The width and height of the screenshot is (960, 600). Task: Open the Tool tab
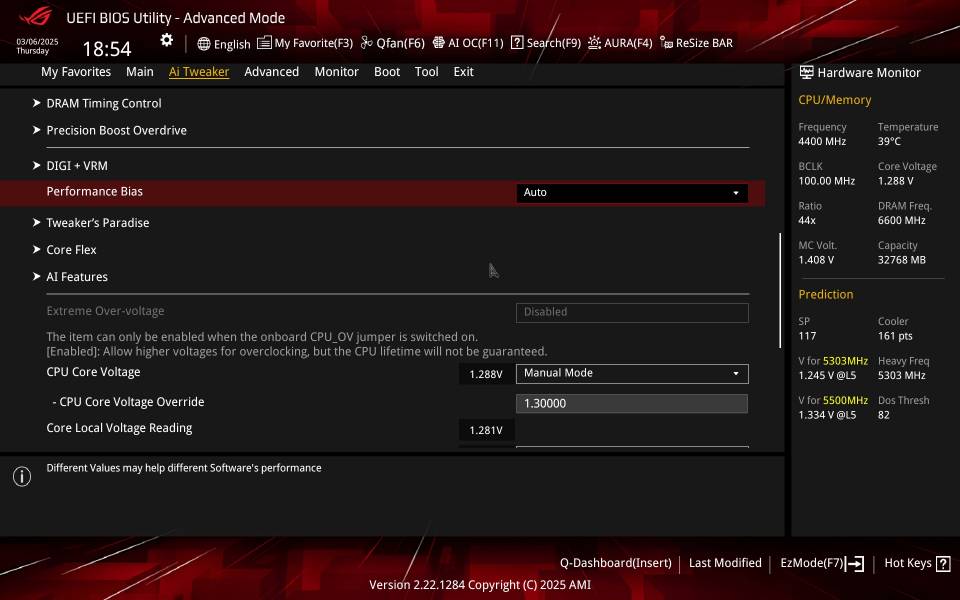click(427, 72)
